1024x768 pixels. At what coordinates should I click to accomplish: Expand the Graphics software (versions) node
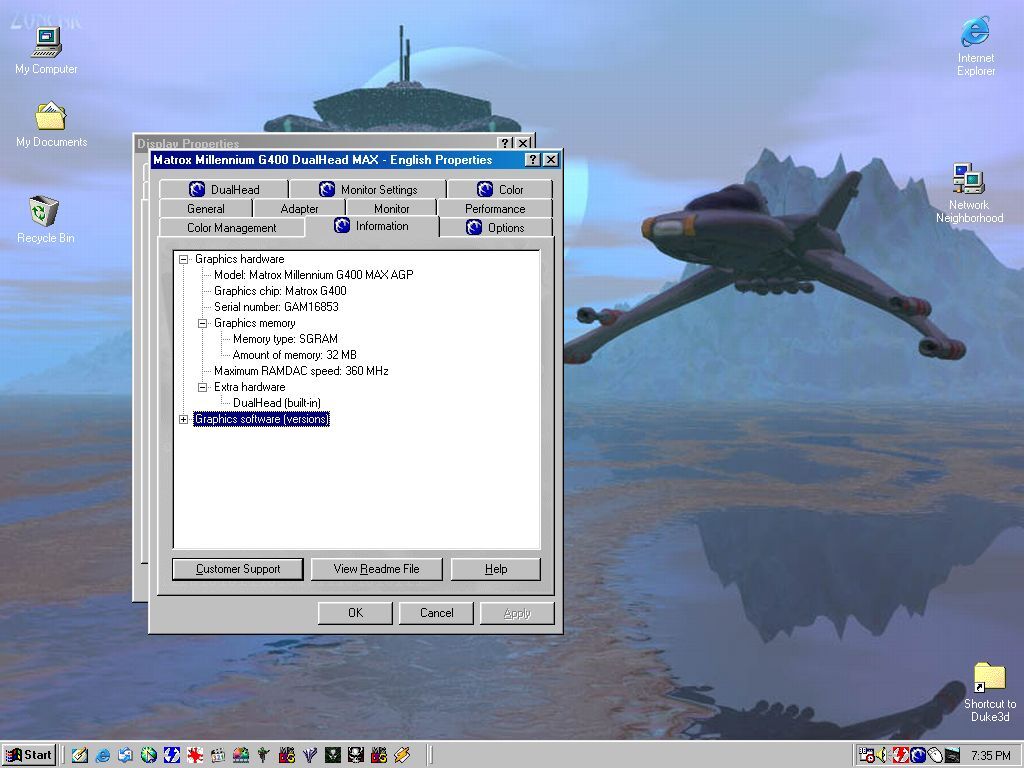coord(183,419)
